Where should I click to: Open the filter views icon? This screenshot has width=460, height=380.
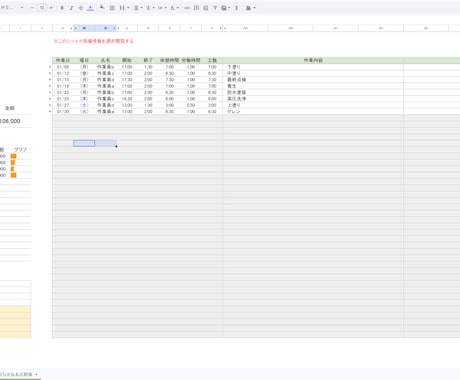click(226, 8)
